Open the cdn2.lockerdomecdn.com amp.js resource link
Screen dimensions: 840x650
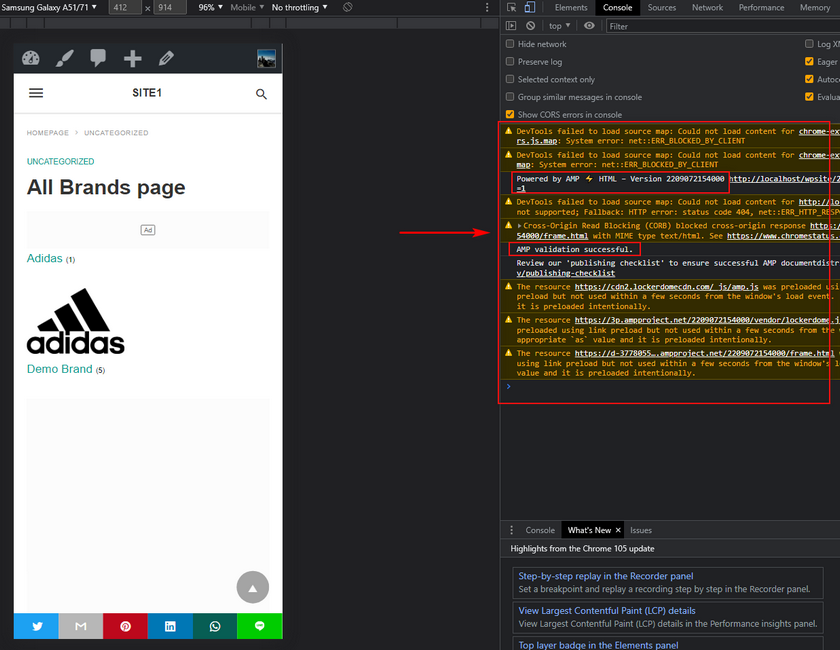(x=666, y=287)
